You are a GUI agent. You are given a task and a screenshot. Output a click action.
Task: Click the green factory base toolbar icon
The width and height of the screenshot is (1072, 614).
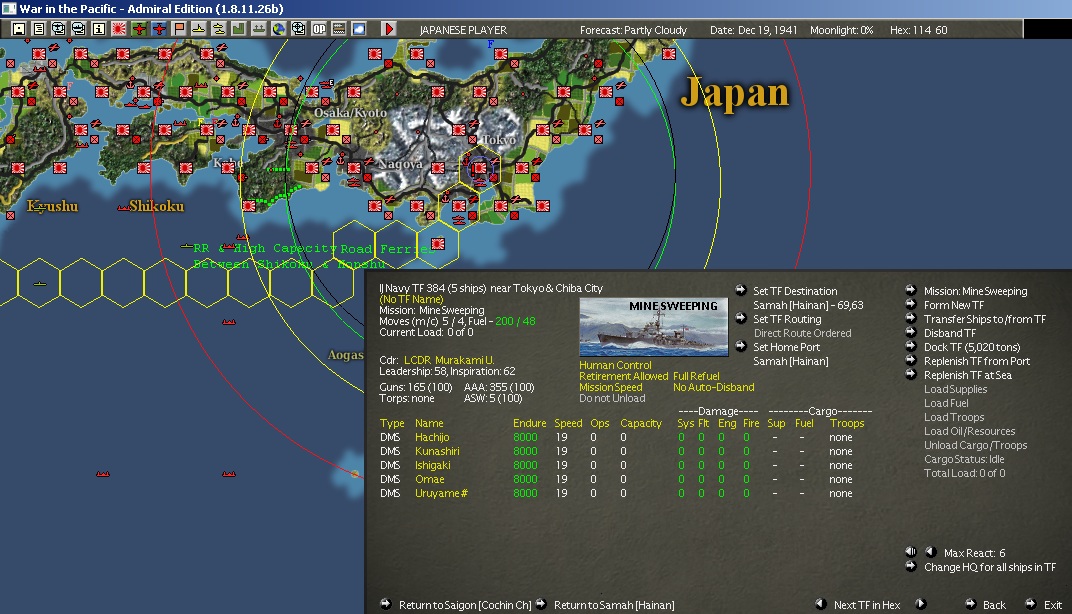pos(239,29)
